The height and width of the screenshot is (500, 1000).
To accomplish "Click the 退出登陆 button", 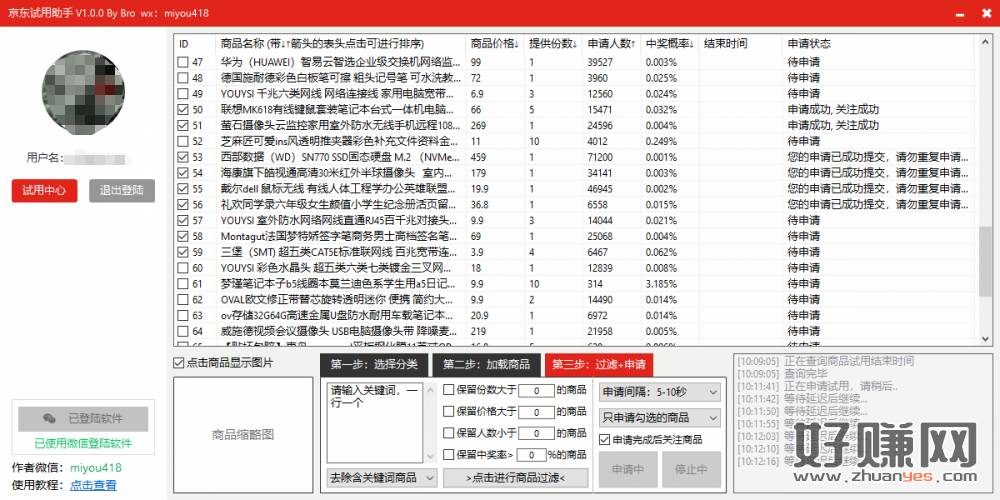I will click(122, 191).
